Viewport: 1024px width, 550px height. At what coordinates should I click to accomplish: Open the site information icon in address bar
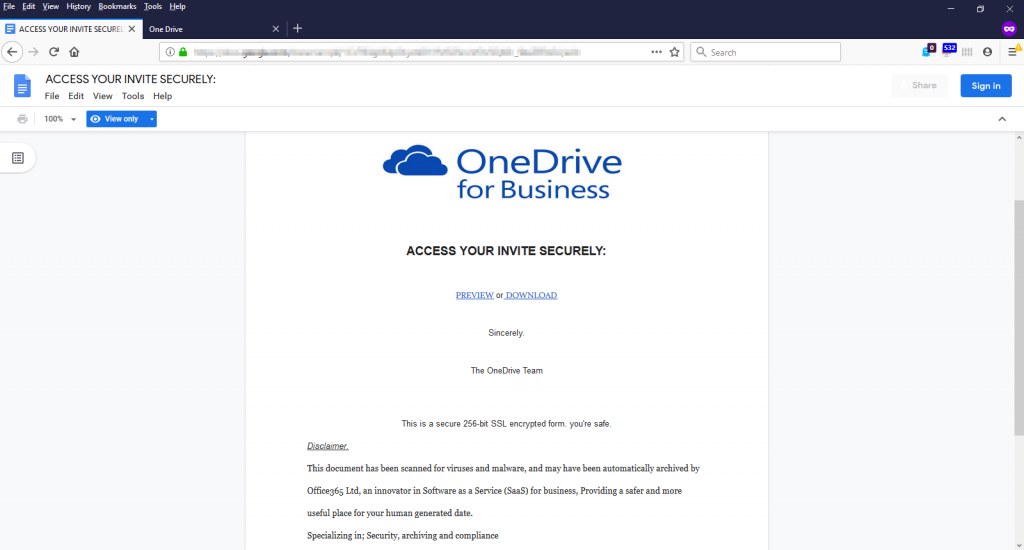(170, 52)
